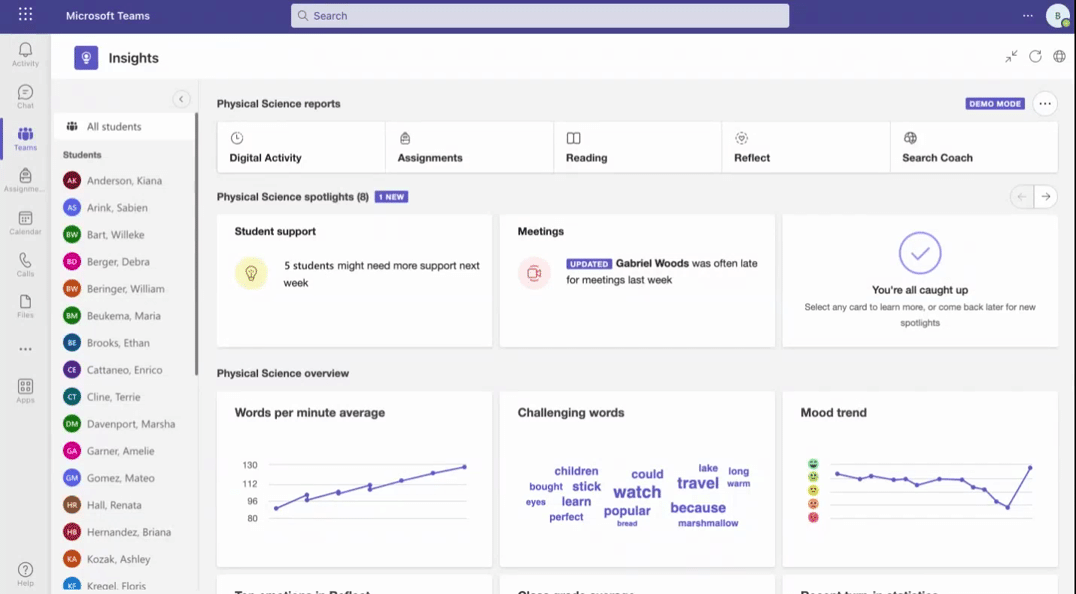Refresh Insights using the reload icon
The height and width of the screenshot is (594, 1076).
(x=1035, y=57)
